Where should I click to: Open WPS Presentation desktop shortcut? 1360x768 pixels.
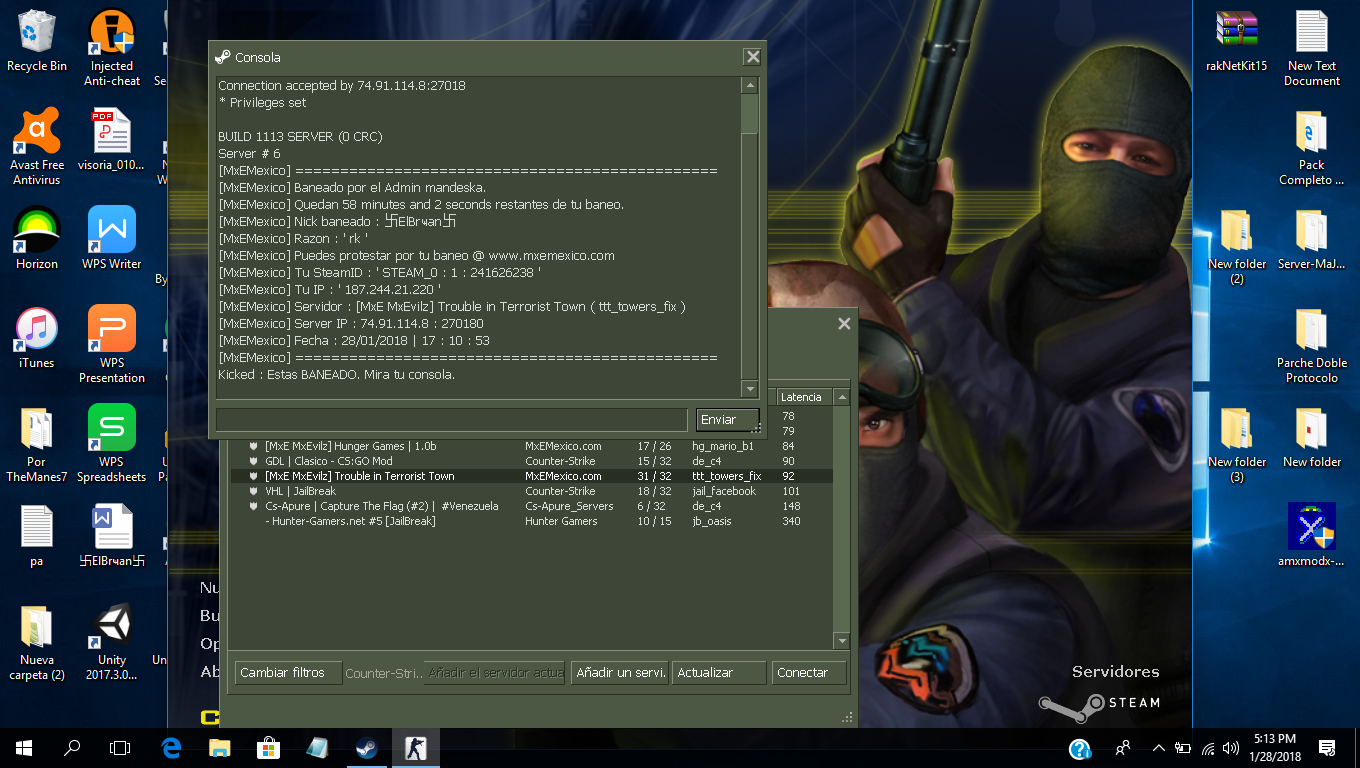click(x=112, y=345)
